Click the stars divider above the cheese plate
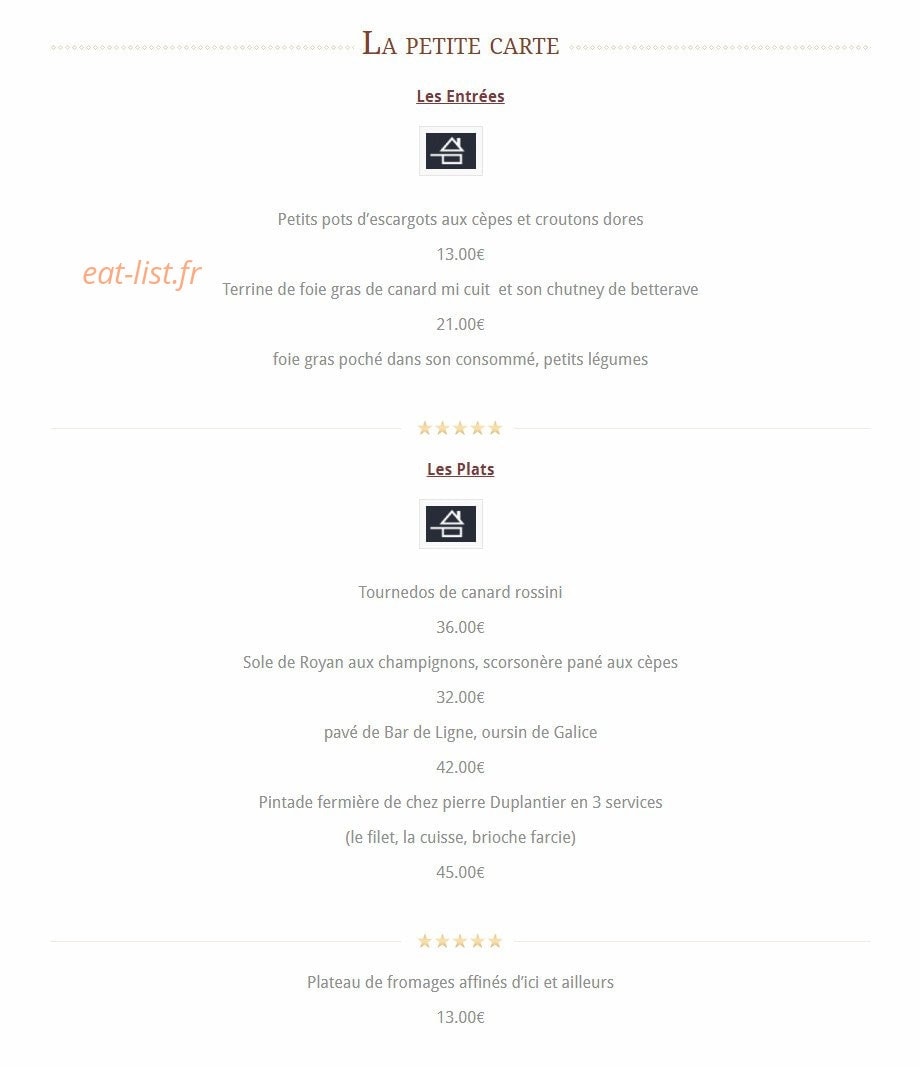The image size is (920, 1067). (x=460, y=941)
